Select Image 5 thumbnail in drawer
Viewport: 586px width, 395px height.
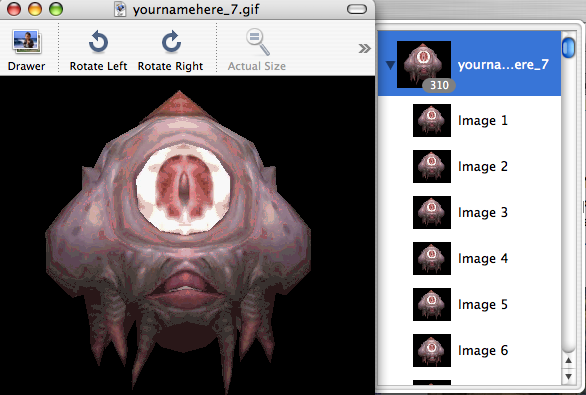point(432,304)
